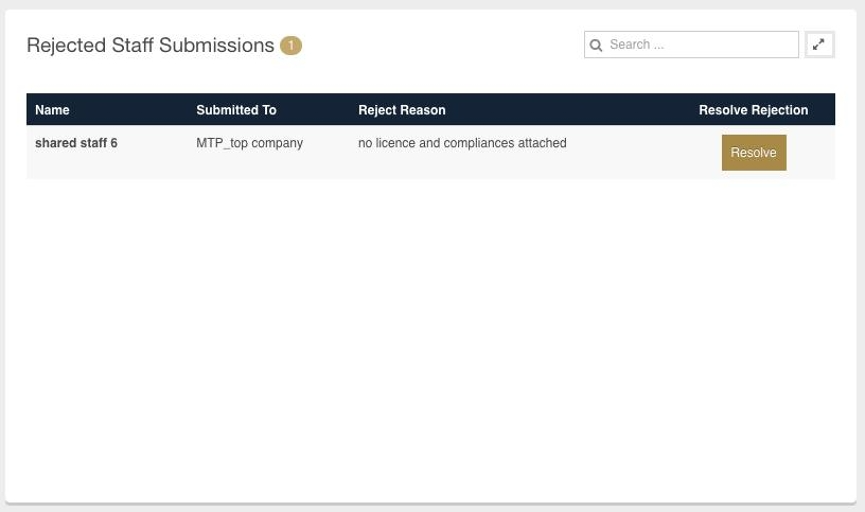The height and width of the screenshot is (512, 865).
Task: Click the no licence and compliances reason text
Action: pos(462,143)
